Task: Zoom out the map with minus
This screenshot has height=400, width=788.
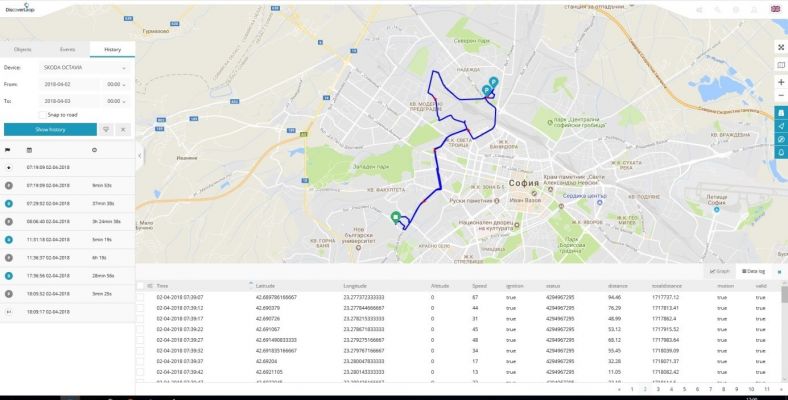Action: click(781, 95)
